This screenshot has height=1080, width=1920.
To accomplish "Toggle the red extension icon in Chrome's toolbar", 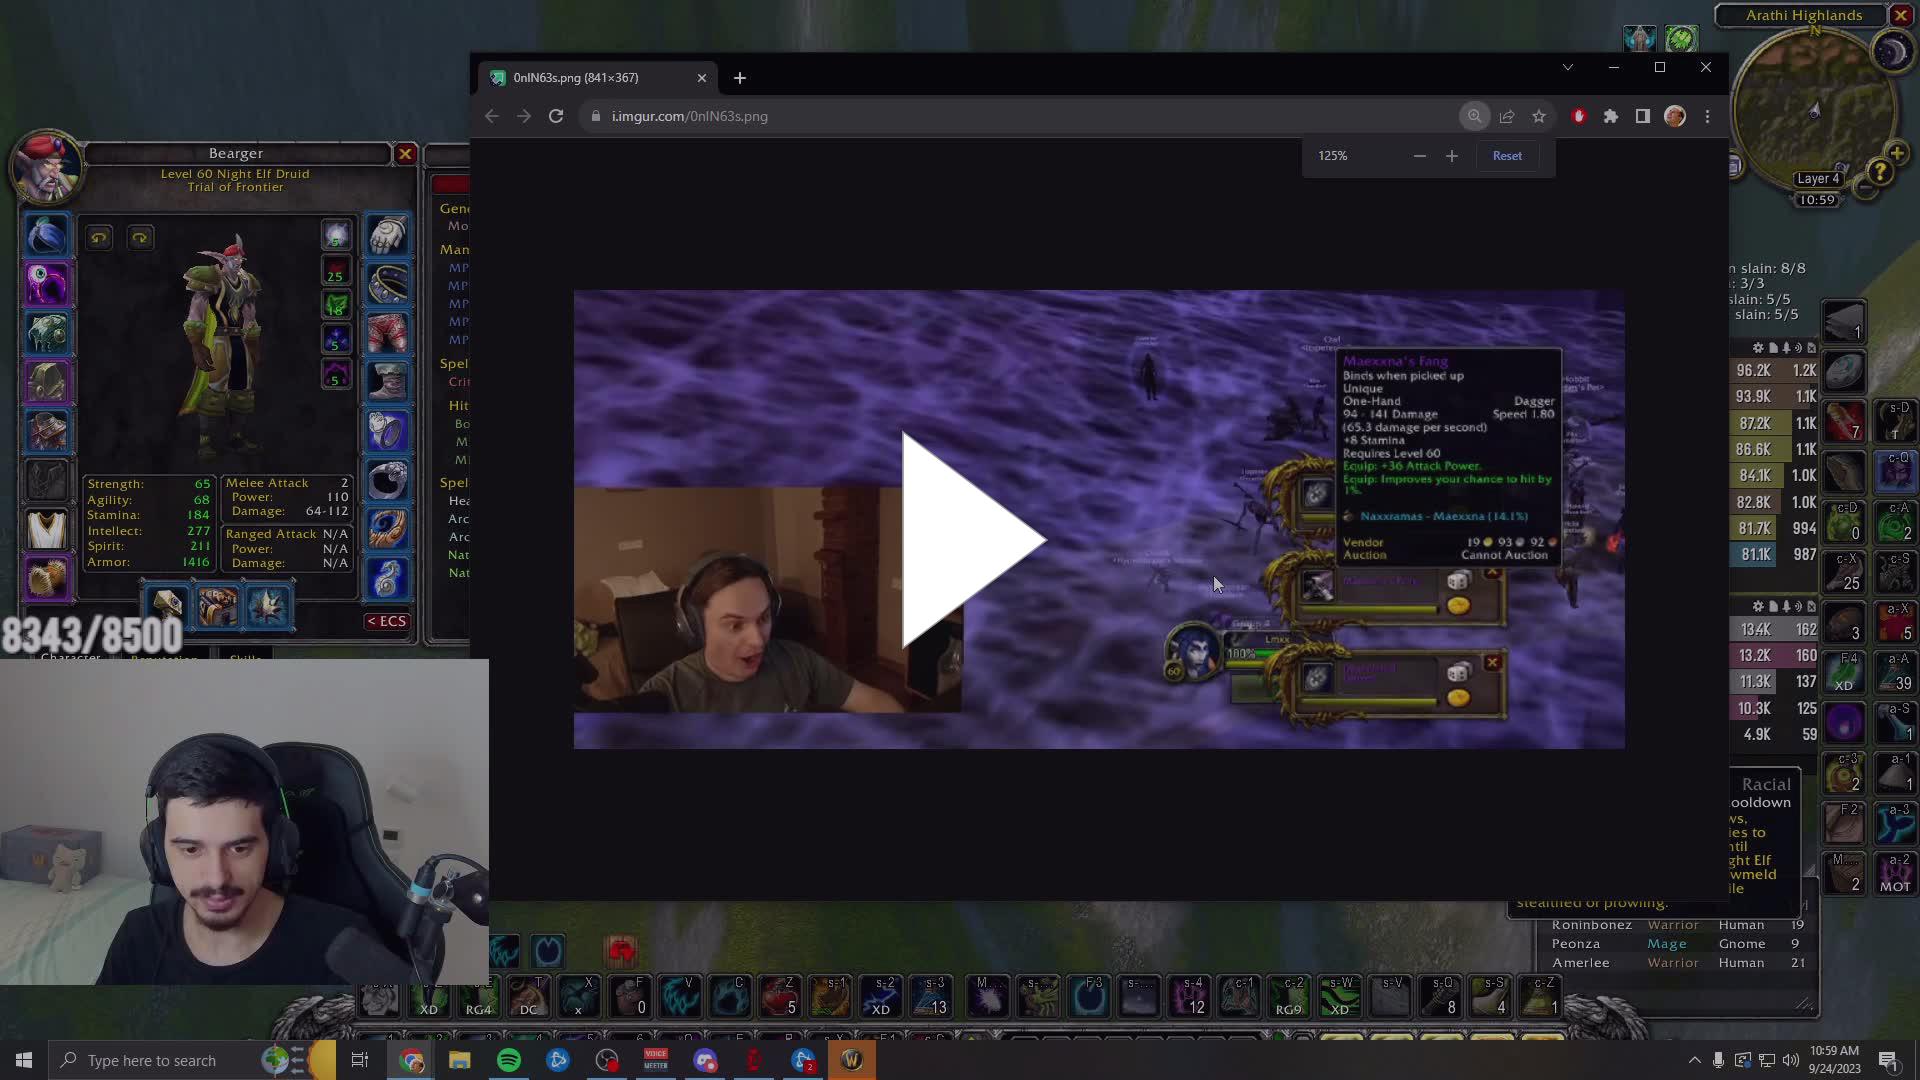I will 1579,116.
